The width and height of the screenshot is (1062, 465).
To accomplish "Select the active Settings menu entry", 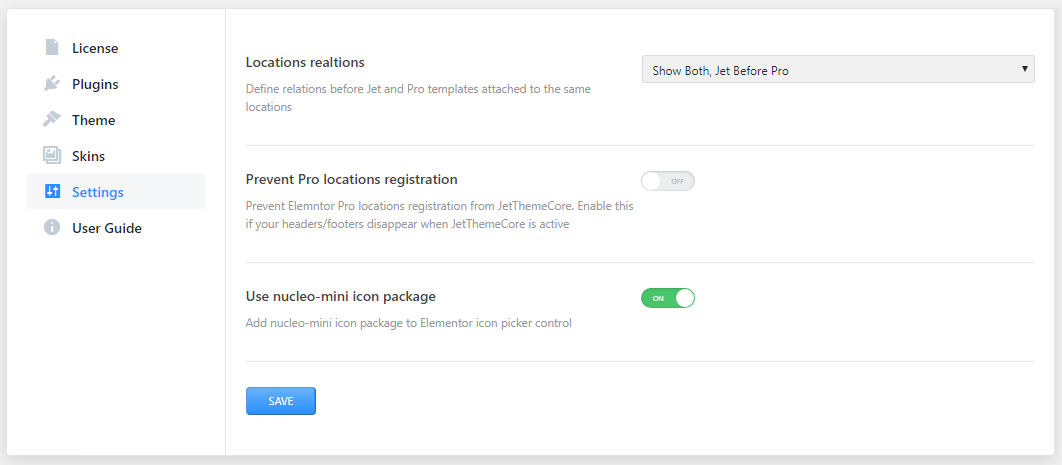I will click(x=116, y=192).
